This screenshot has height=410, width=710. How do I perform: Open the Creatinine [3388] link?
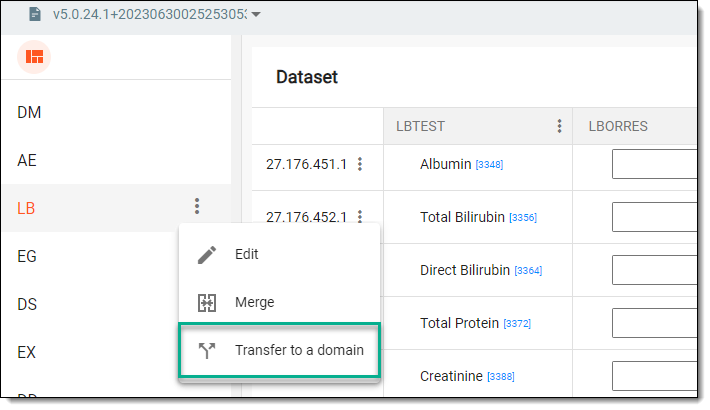(x=501, y=376)
